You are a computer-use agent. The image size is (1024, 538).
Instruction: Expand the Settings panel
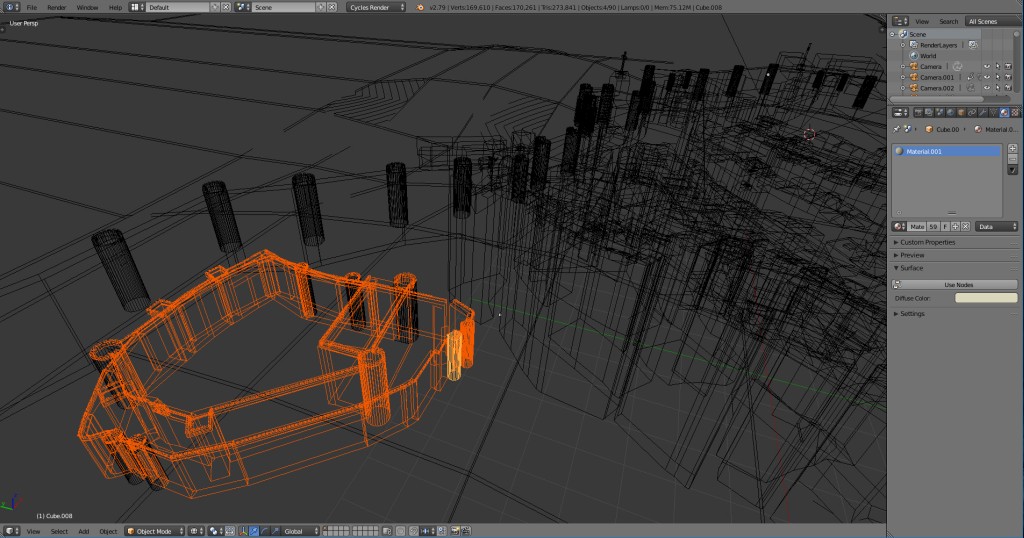point(911,314)
